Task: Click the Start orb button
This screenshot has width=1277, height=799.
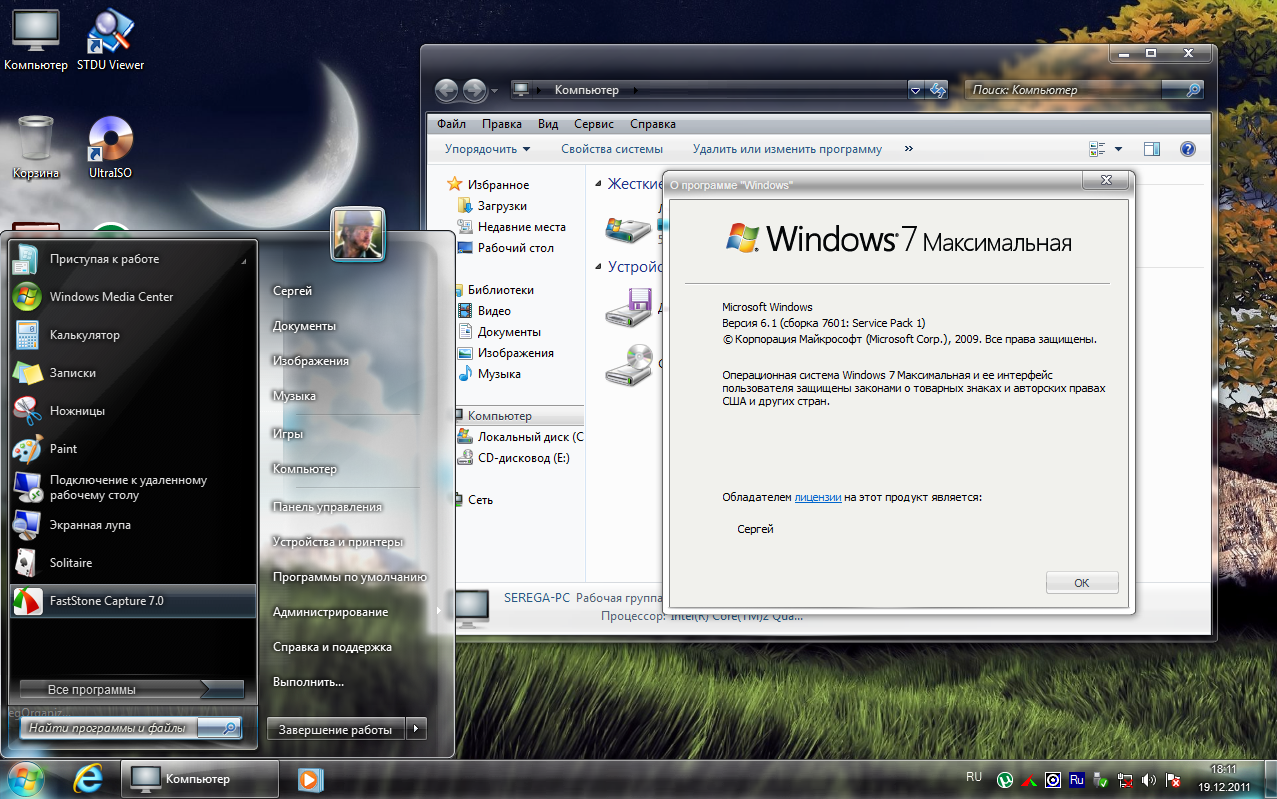Action: (x=24, y=779)
